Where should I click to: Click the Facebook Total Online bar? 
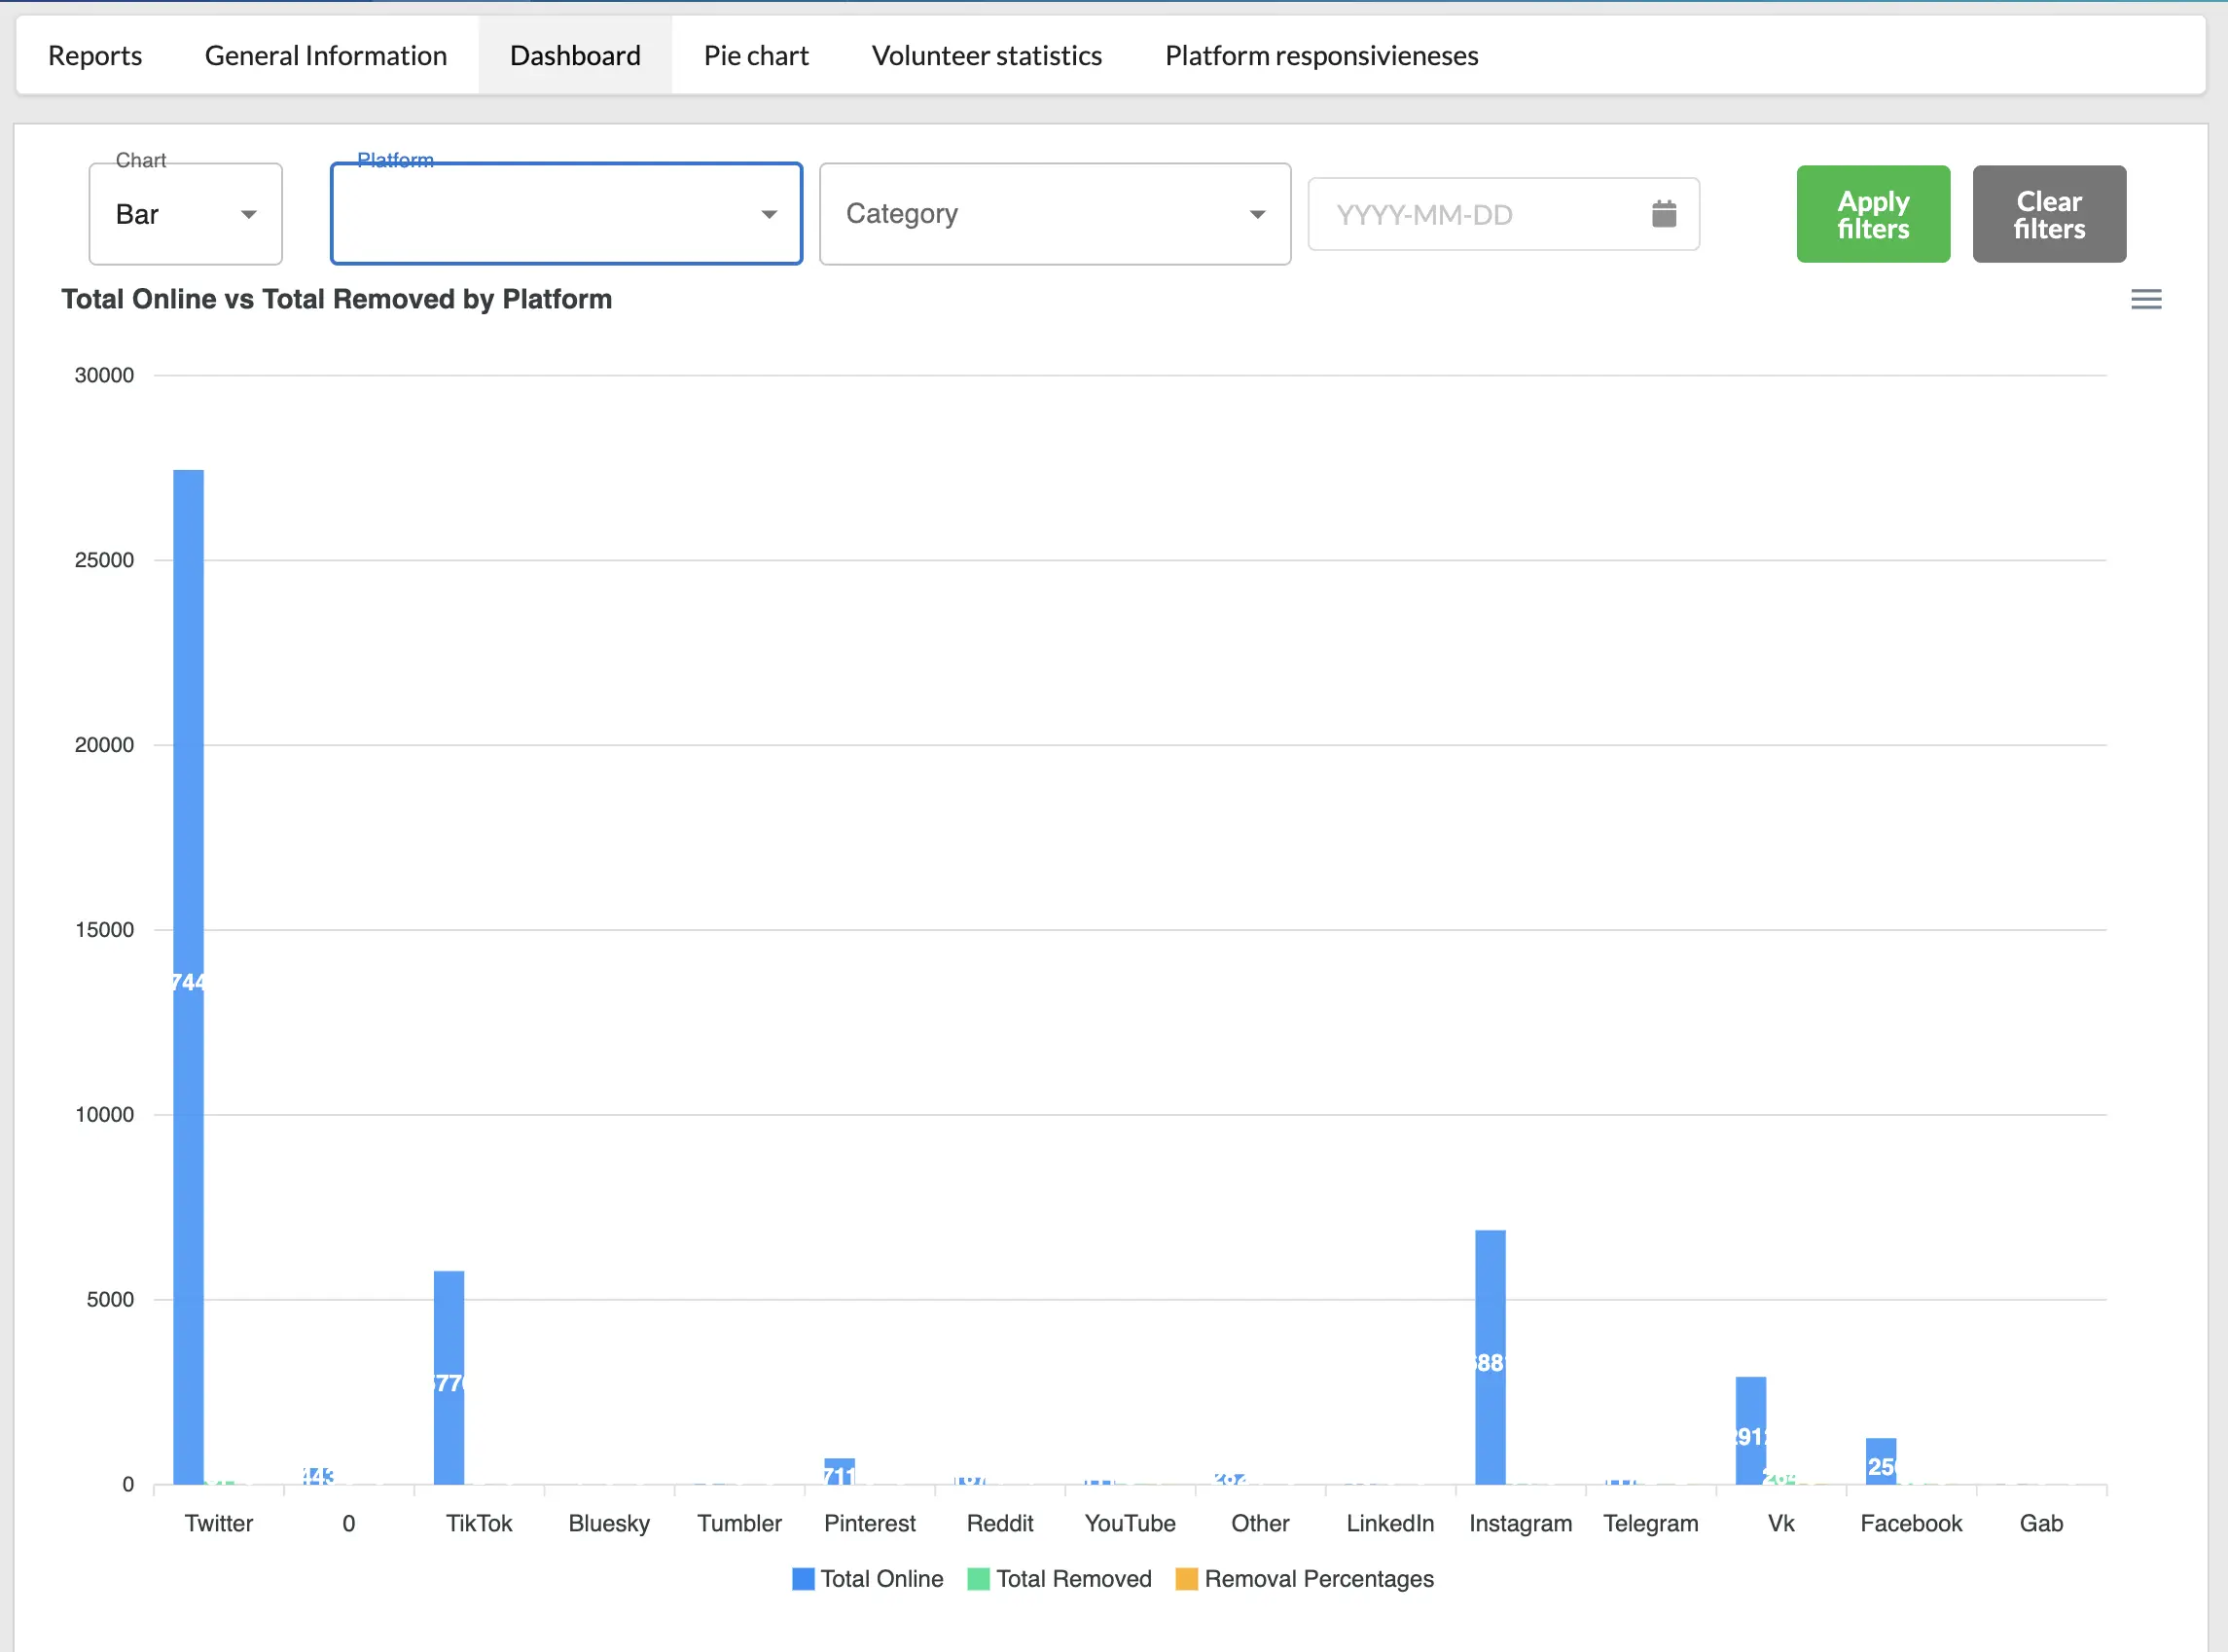pyautogui.click(x=1880, y=1461)
